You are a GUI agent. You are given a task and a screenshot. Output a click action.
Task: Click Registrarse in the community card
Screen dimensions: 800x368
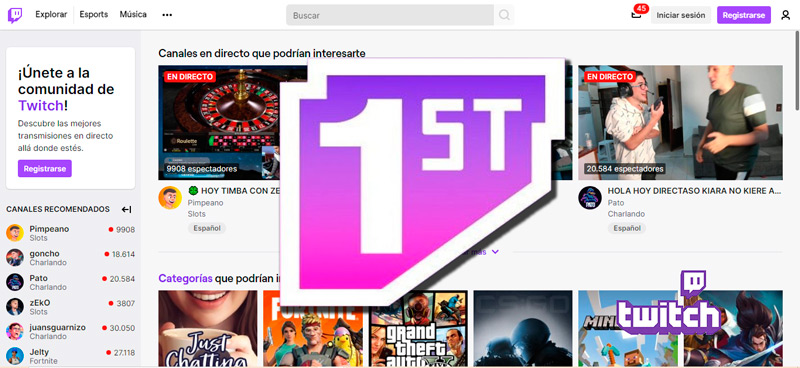pyautogui.click(x=44, y=168)
